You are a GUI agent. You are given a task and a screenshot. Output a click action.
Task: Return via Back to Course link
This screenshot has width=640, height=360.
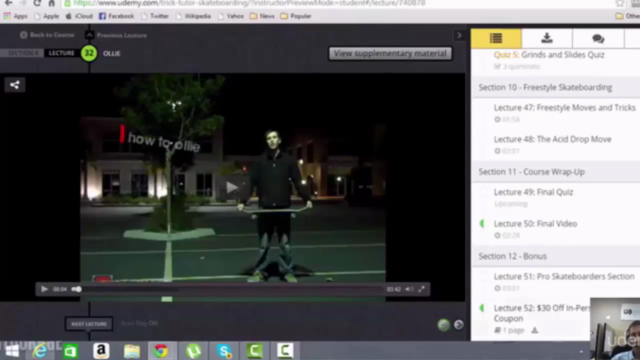pos(47,35)
